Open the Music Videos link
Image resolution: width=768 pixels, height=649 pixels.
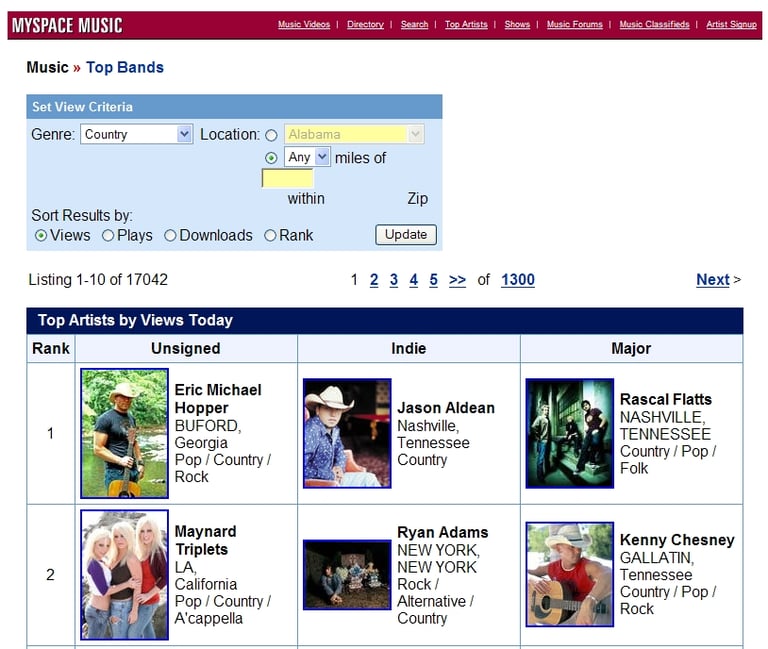304,24
